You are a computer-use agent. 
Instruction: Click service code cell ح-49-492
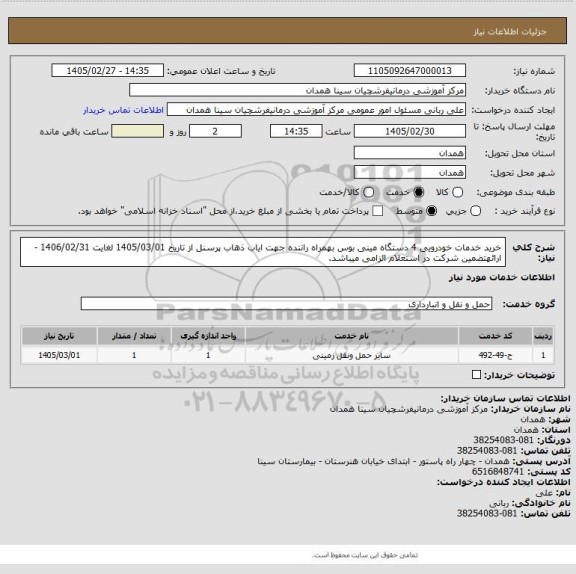495,355
